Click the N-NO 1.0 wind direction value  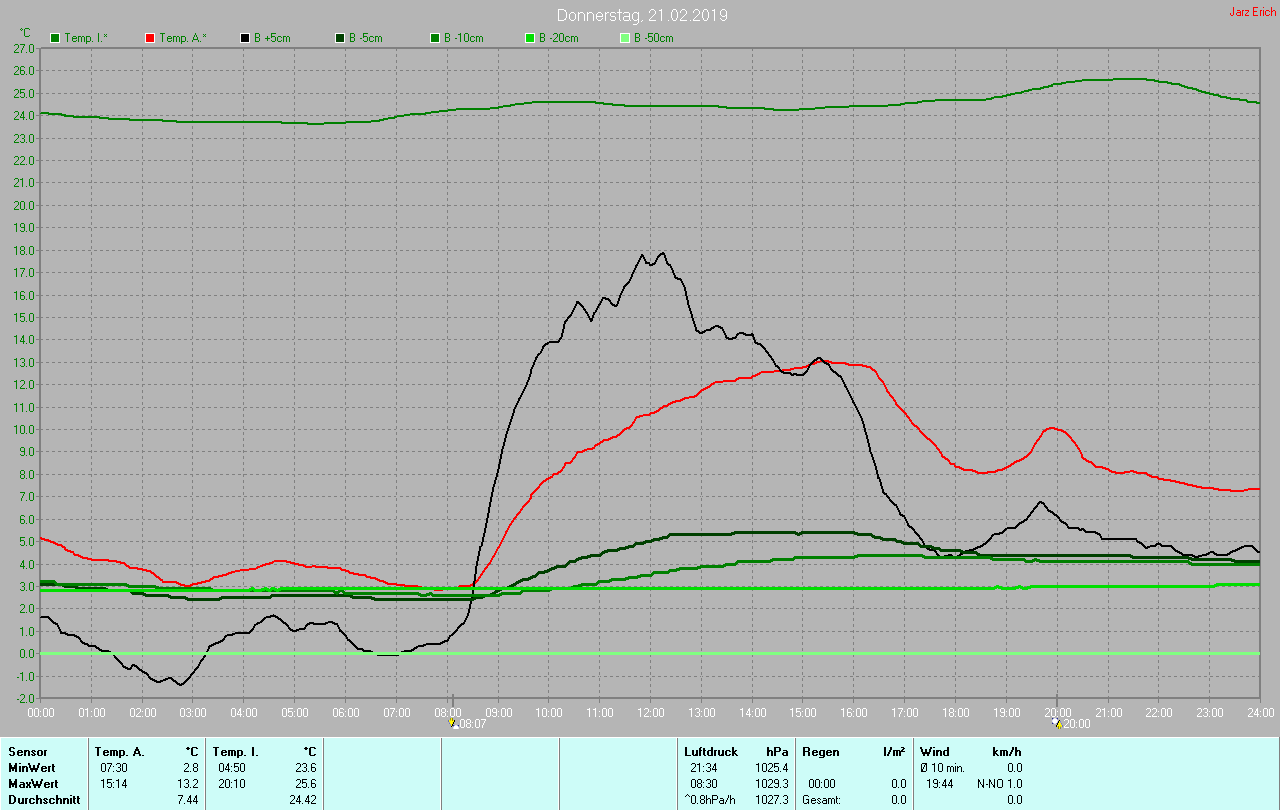pyautogui.click(x=1000, y=783)
